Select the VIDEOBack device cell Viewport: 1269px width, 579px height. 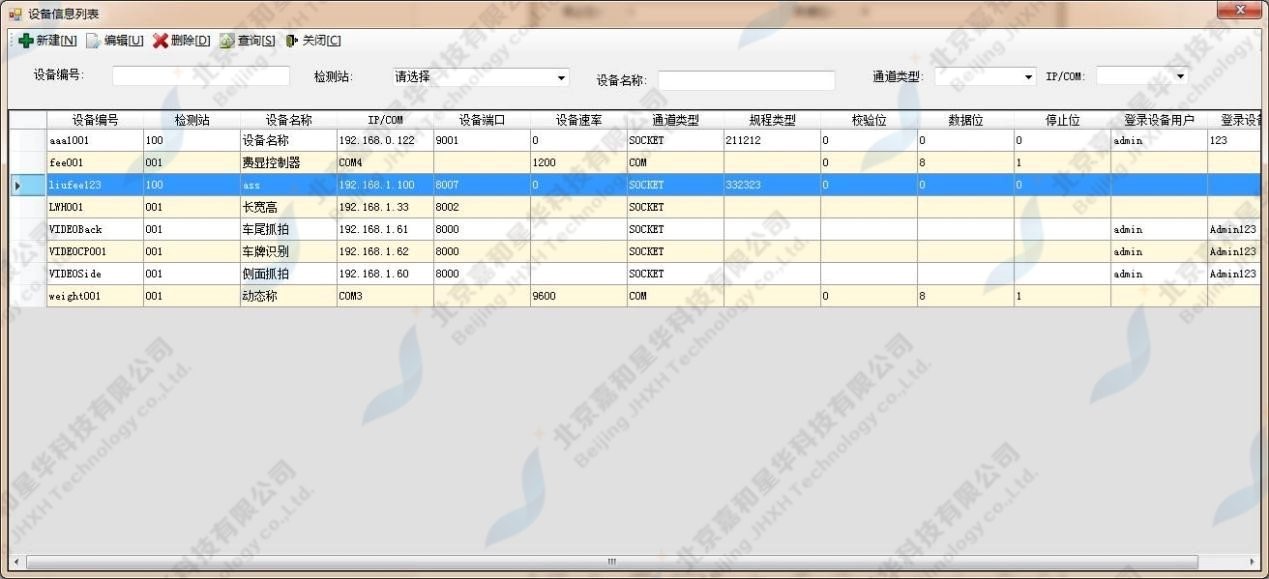pos(95,229)
